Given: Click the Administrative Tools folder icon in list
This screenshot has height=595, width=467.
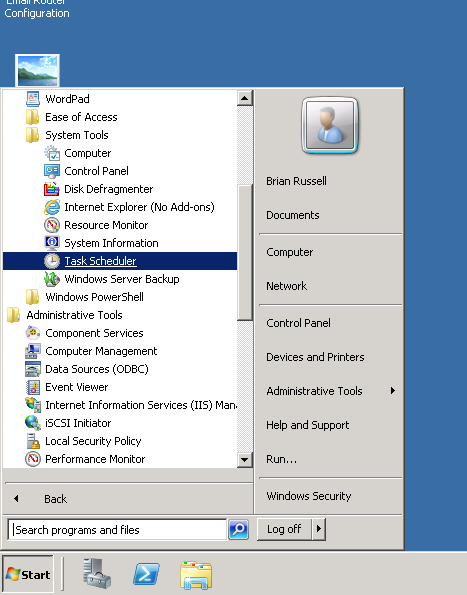Looking at the screenshot, I should click(x=14, y=315).
